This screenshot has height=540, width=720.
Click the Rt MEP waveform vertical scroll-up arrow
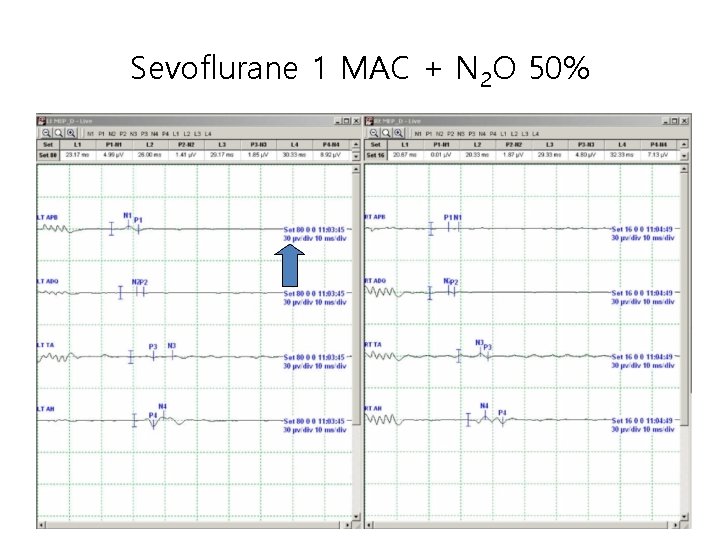[x=684, y=169]
